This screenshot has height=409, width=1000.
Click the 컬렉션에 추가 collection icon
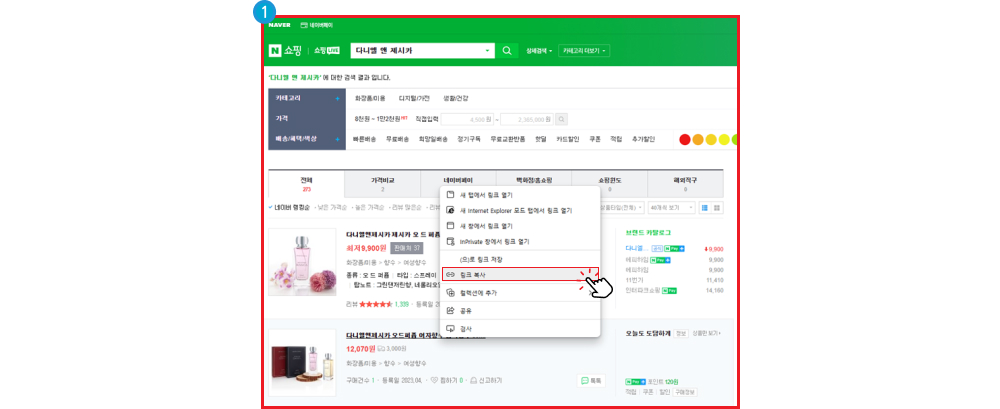coord(450,293)
